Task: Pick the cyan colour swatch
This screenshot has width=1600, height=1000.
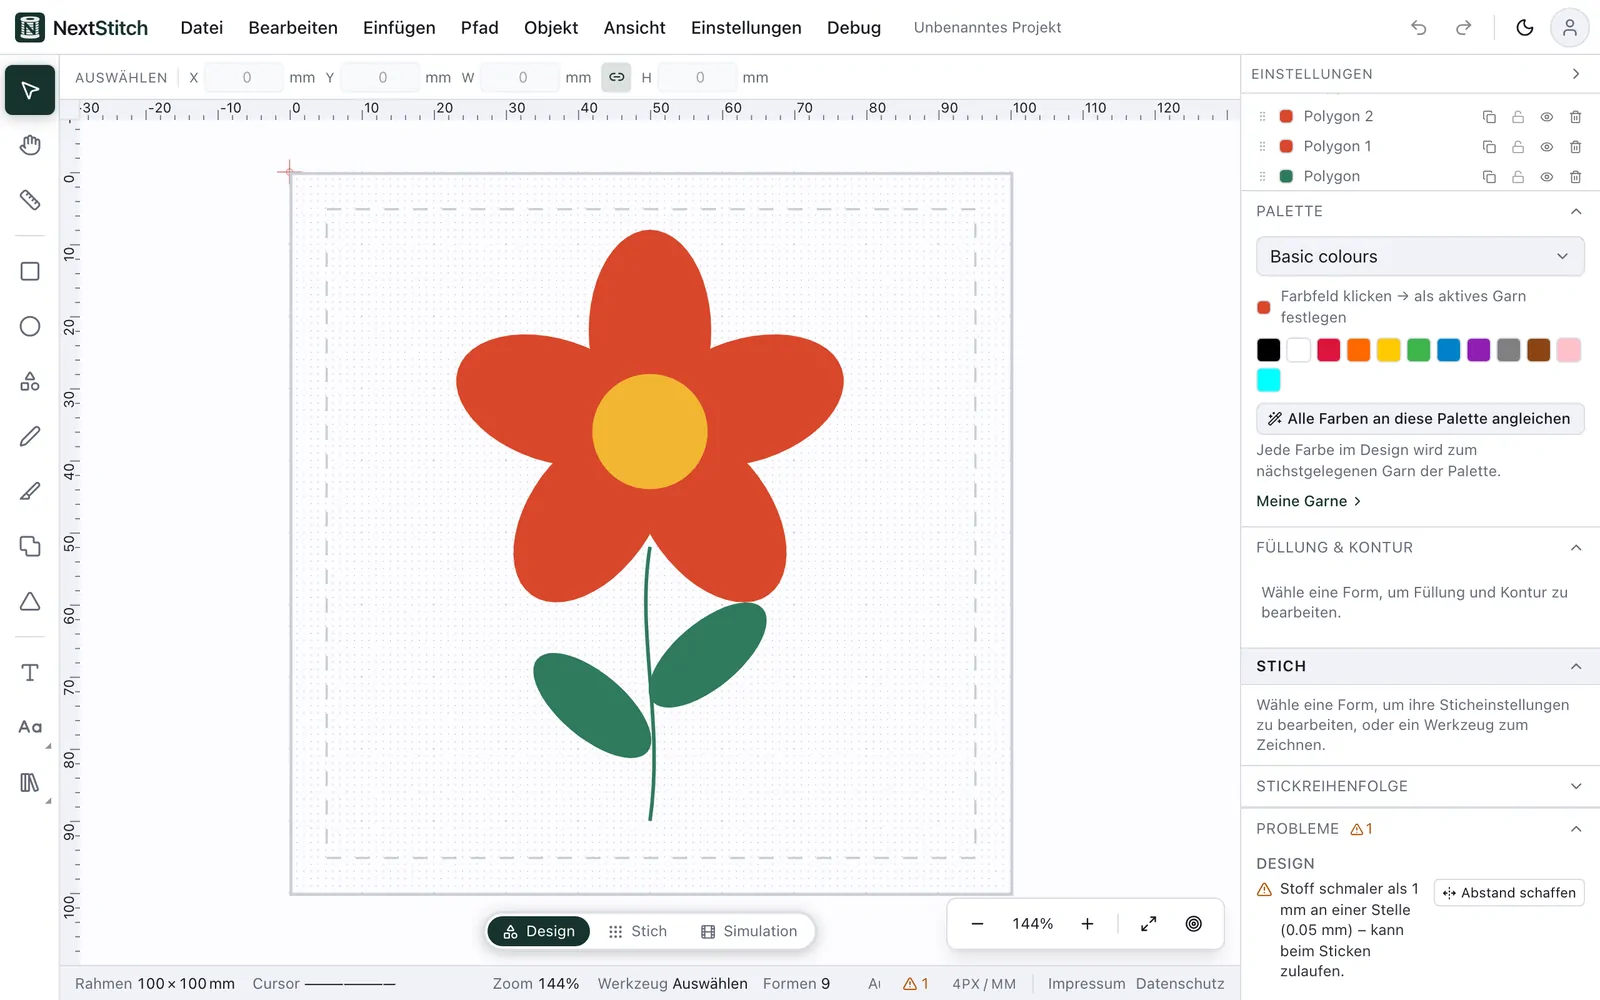Action: click(x=1268, y=380)
